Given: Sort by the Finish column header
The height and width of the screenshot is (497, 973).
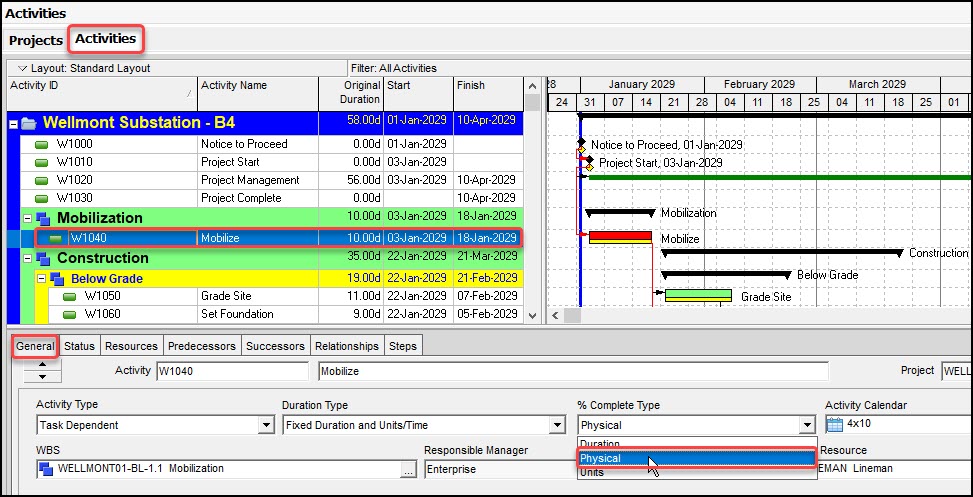Looking at the screenshot, I should point(488,94).
